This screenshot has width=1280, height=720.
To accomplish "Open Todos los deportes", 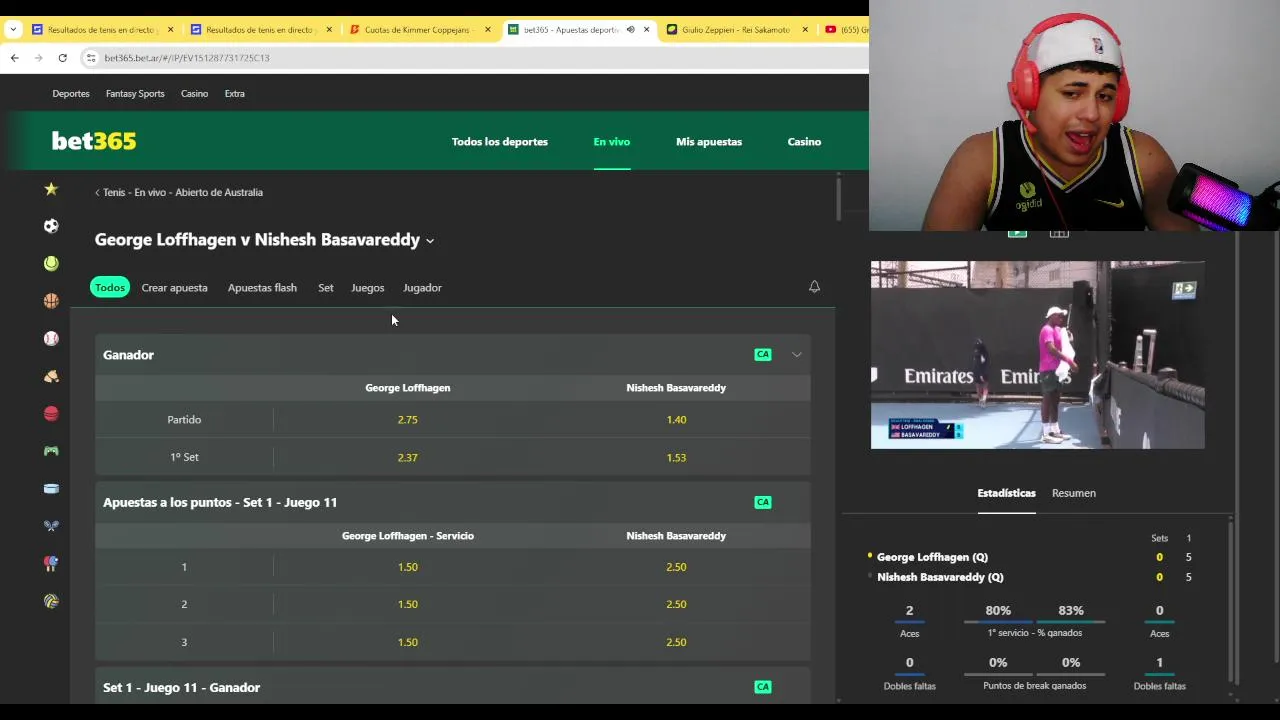I will point(500,141).
